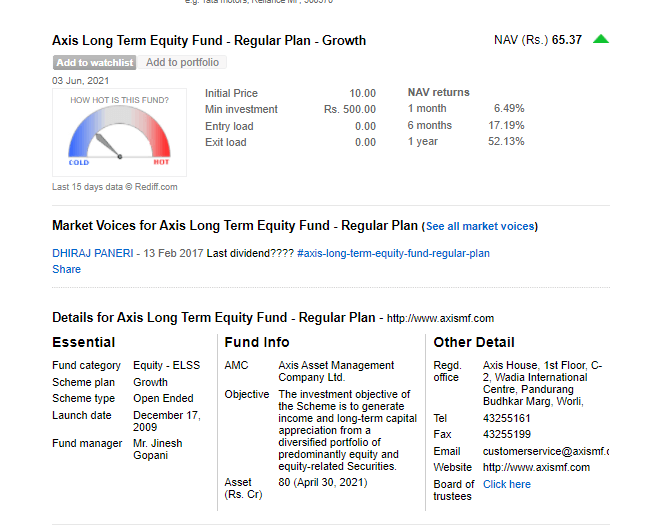Click the investment objective paragraph
Screen dimensions: 665x528
(x=347, y=430)
